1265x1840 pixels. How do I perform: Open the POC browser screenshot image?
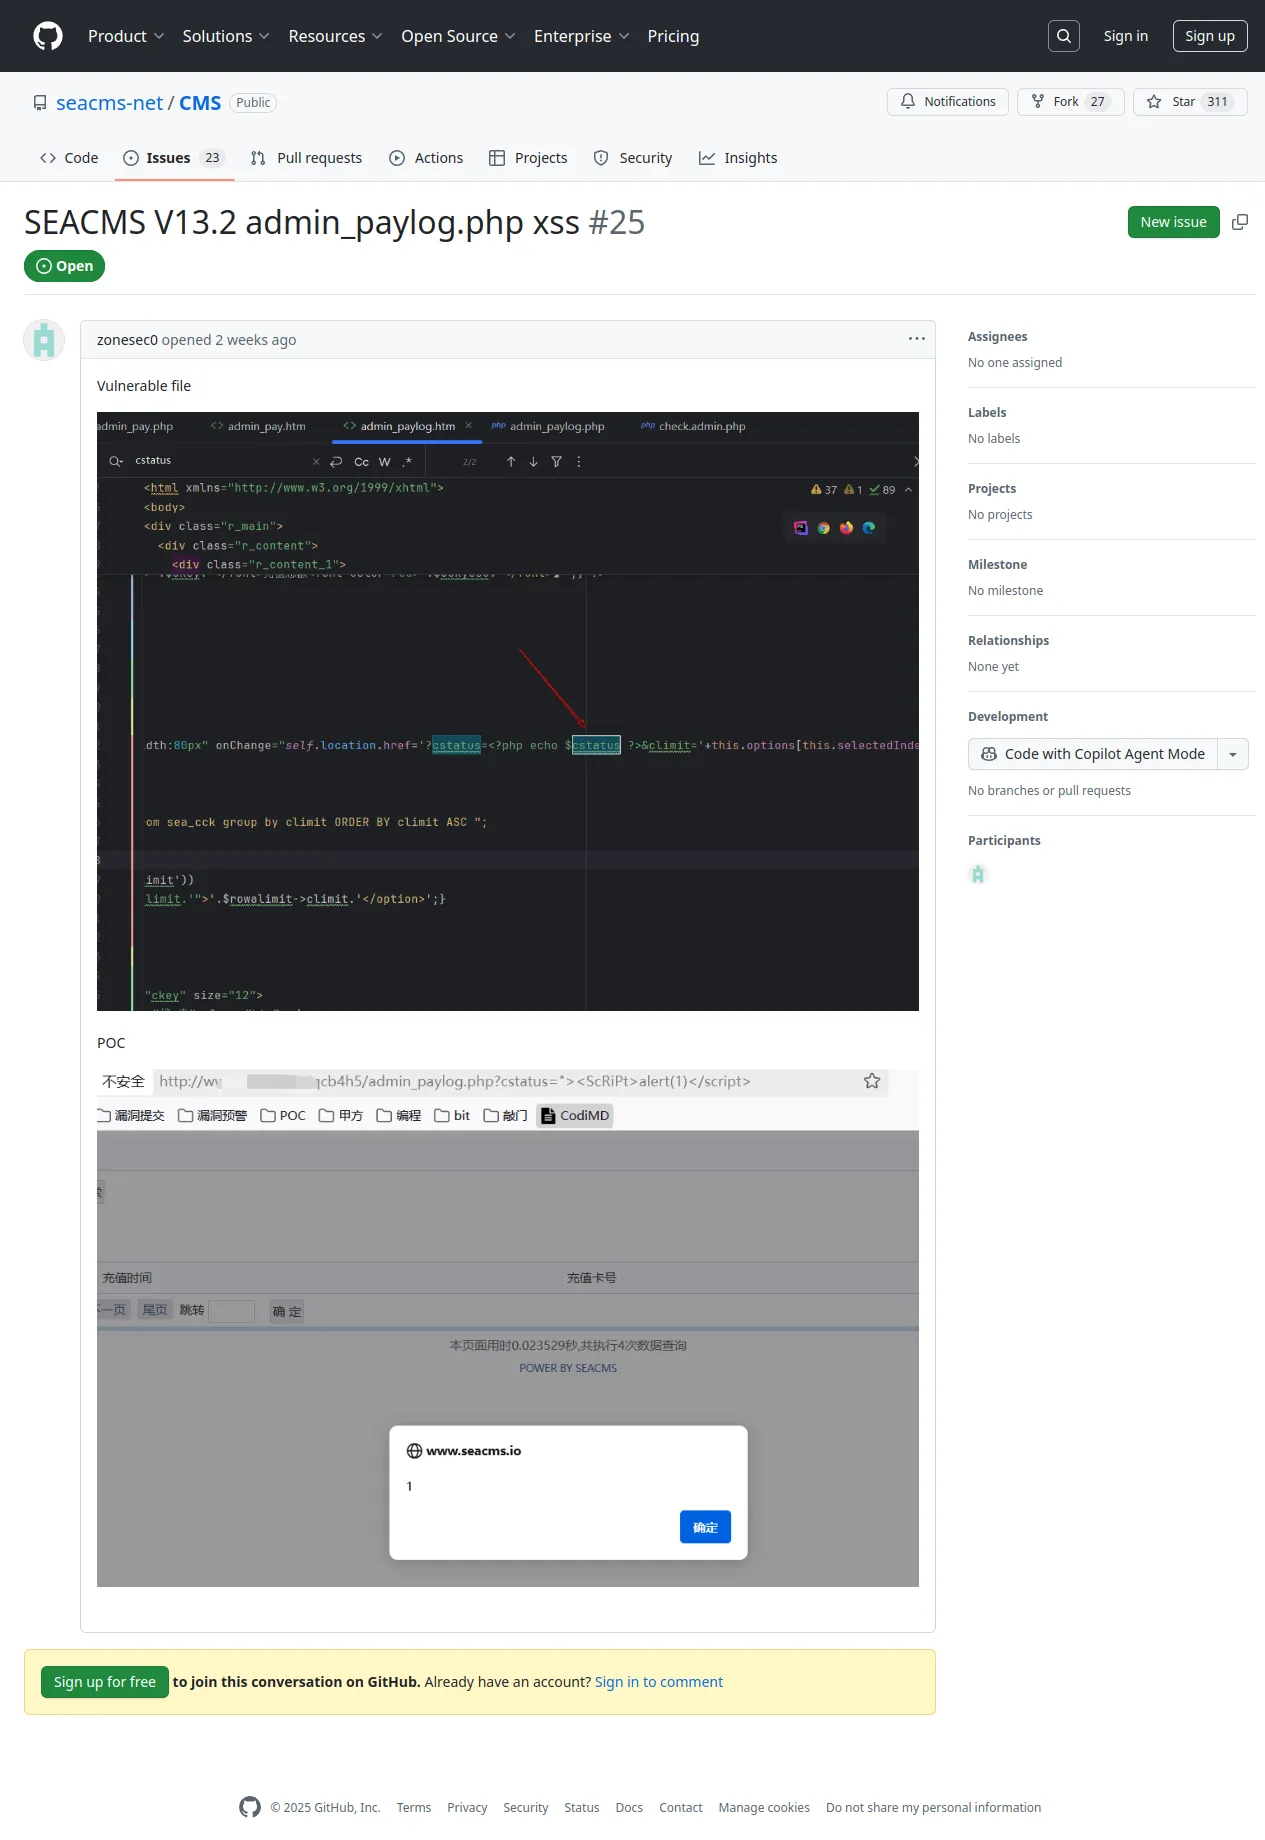click(508, 1328)
